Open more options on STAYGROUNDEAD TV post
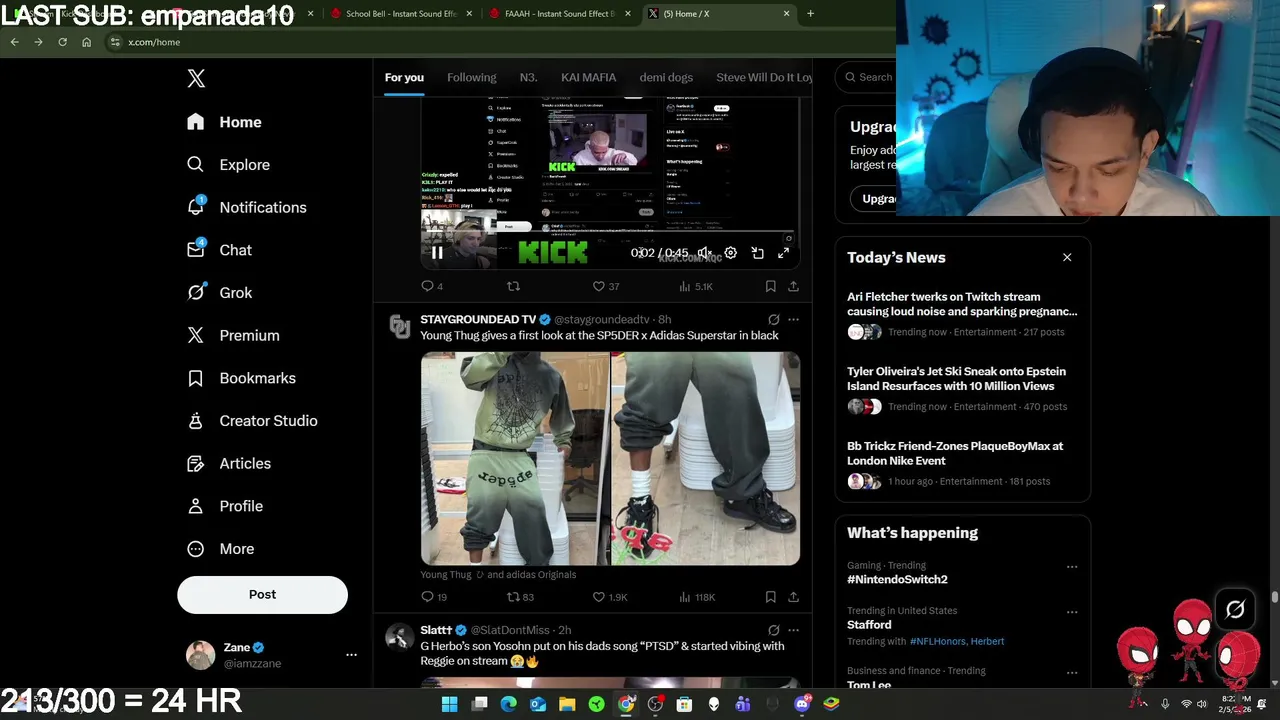1280x720 pixels. pyautogui.click(x=793, y=320)
